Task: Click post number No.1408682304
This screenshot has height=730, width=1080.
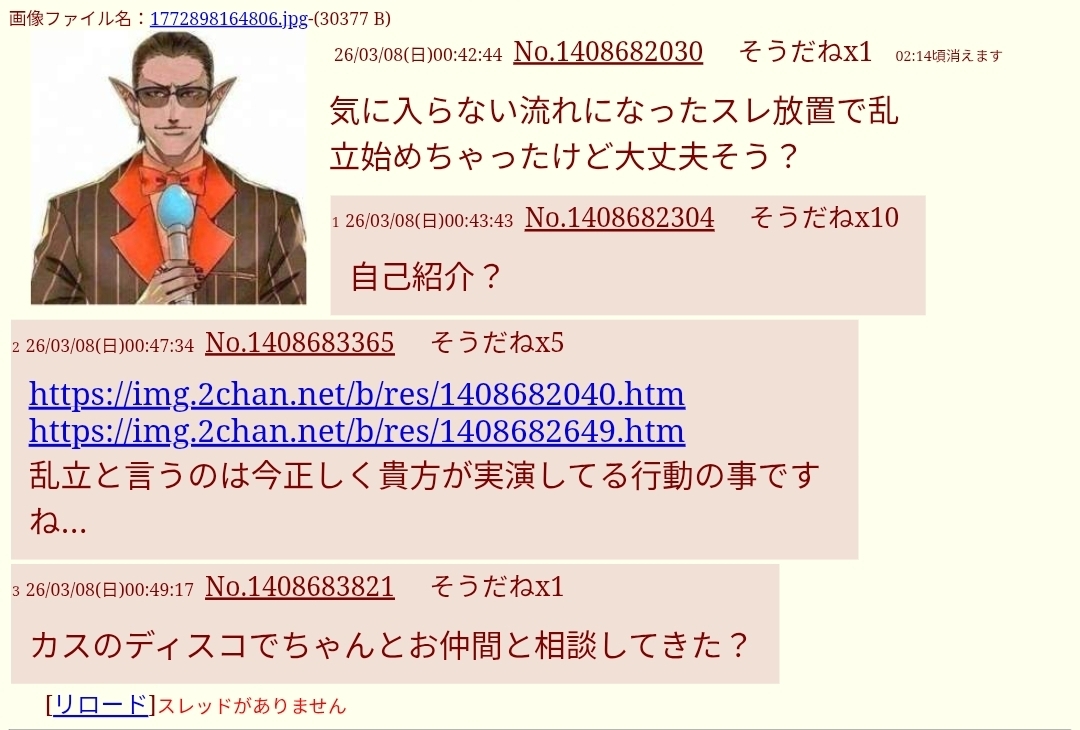Action: [x=619, y=218]
